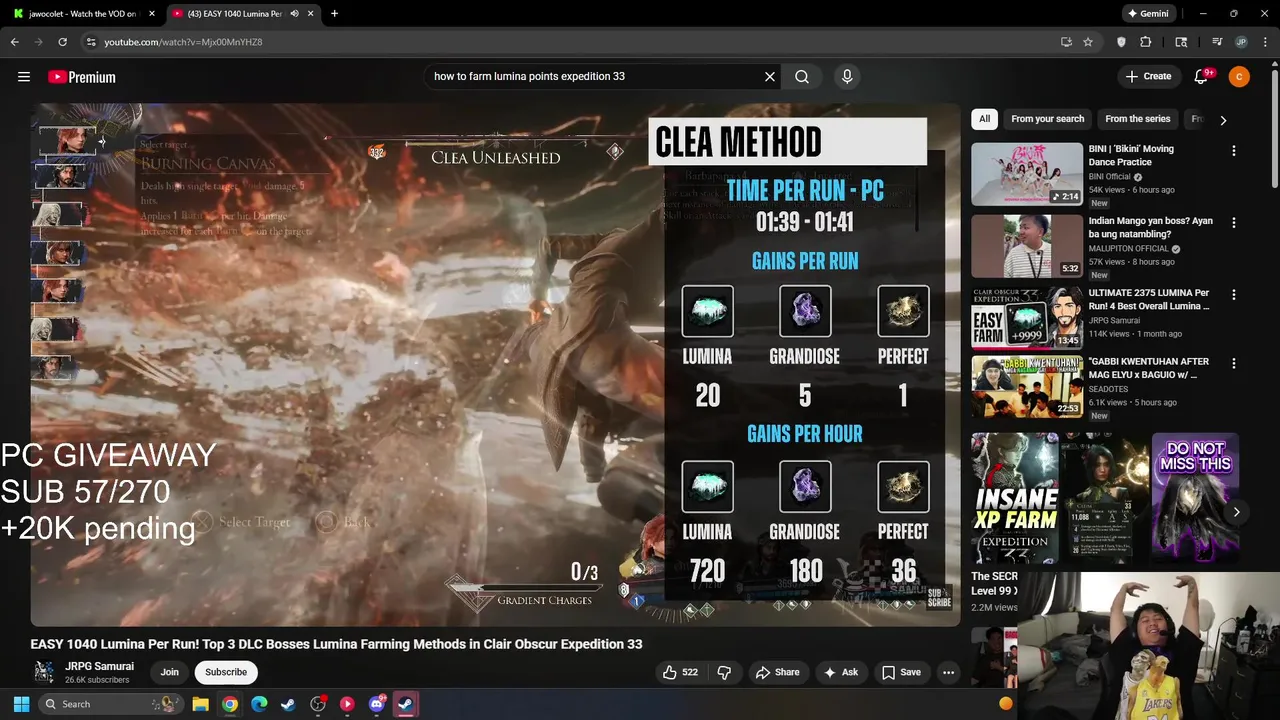Open more actions ellipsis below the video

[948, 672]
